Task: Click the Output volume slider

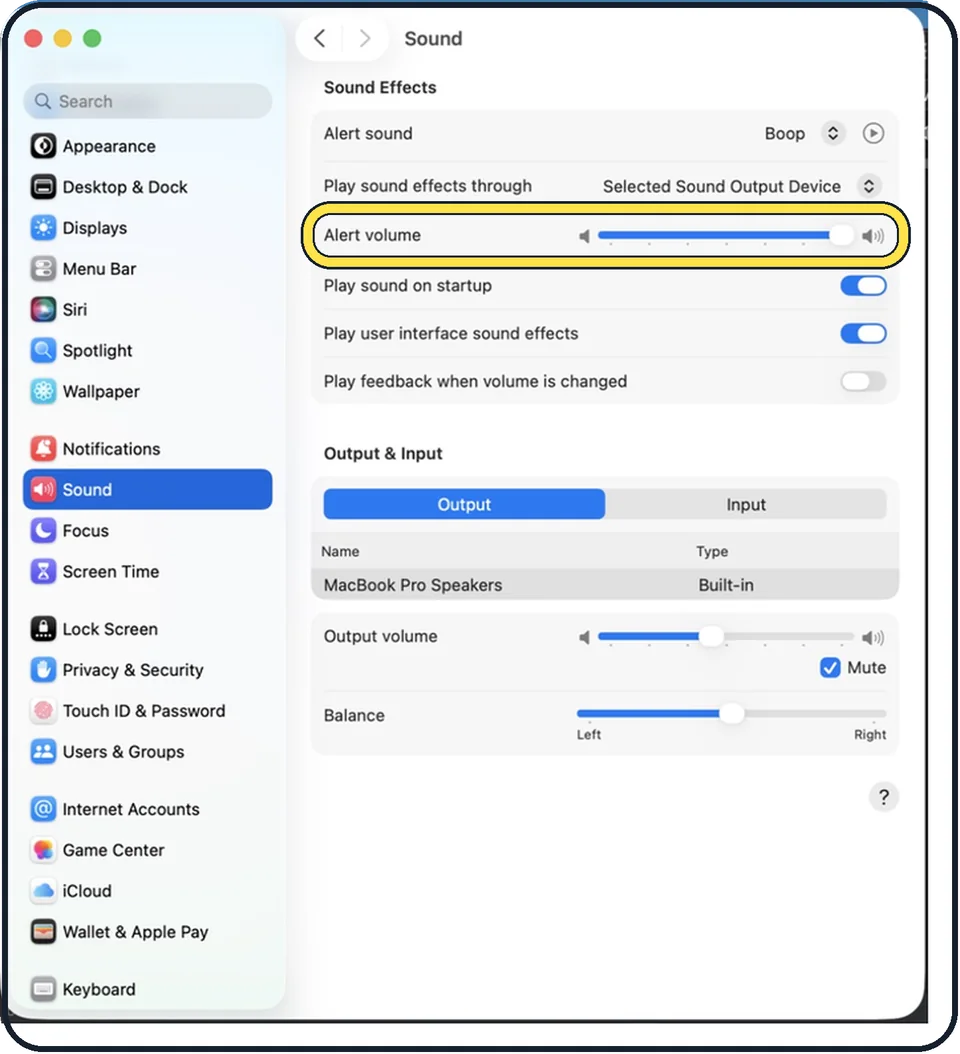Action: click(x=725, y=637)
